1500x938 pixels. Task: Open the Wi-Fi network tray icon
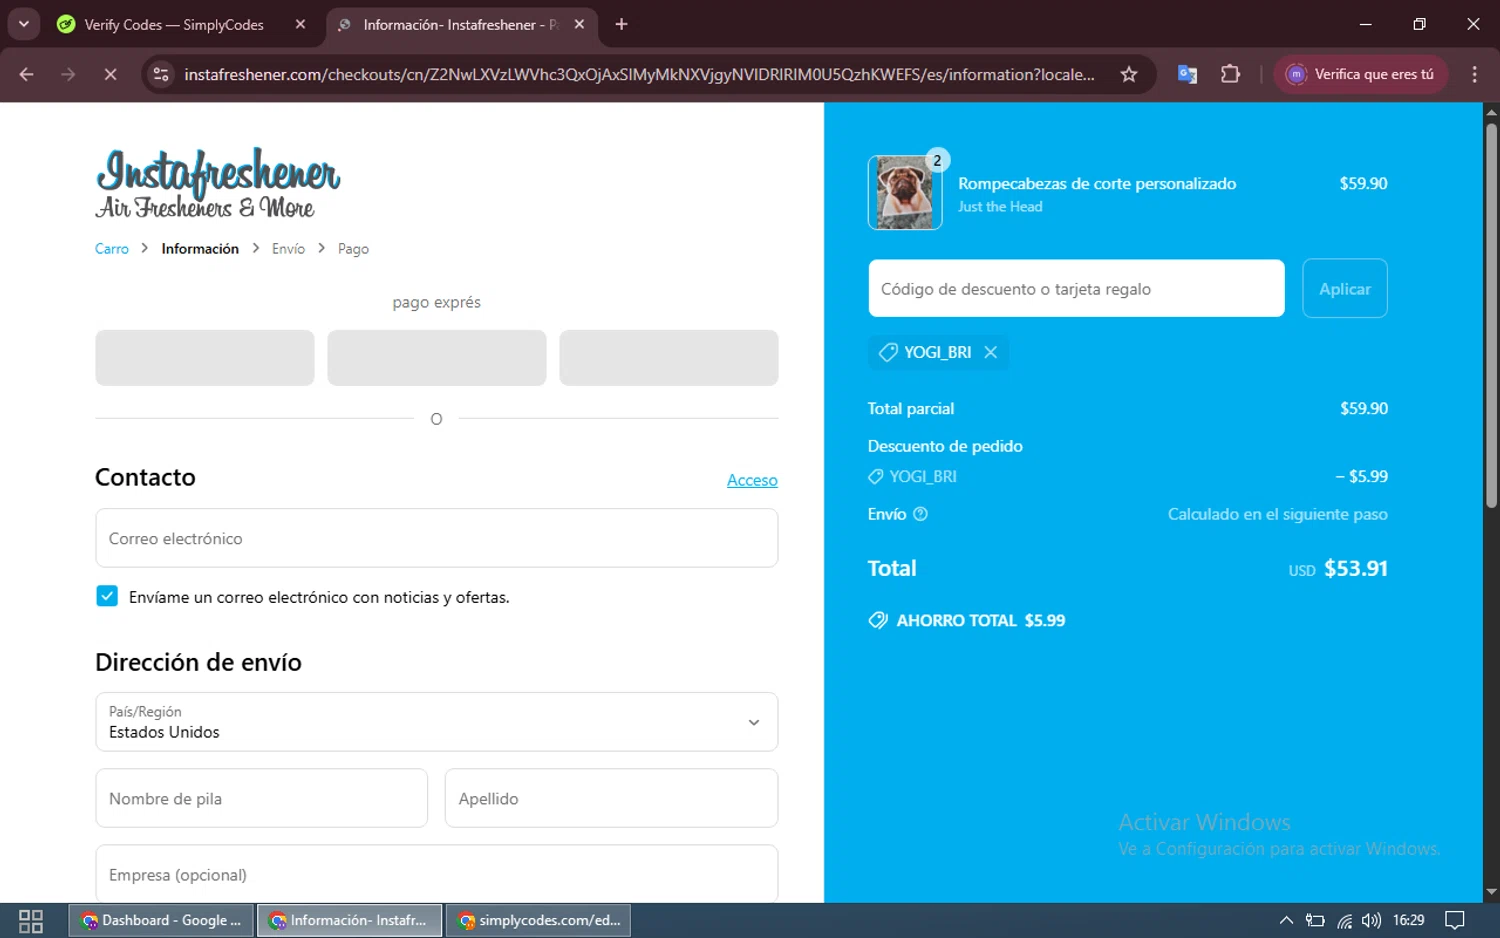coord(1345,920)
